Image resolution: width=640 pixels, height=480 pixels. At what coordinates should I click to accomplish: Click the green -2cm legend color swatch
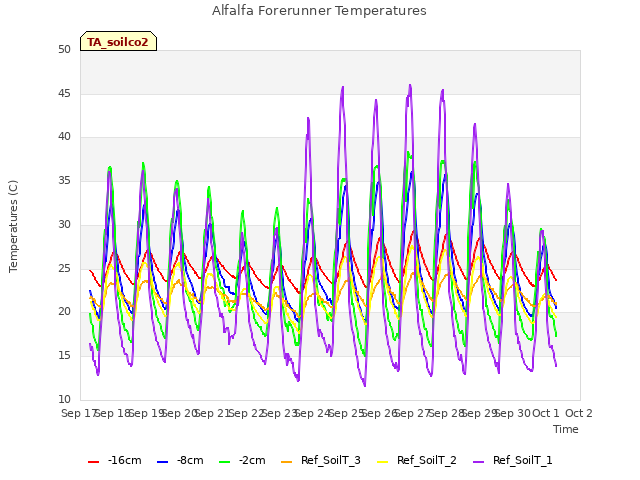[224, 462]
